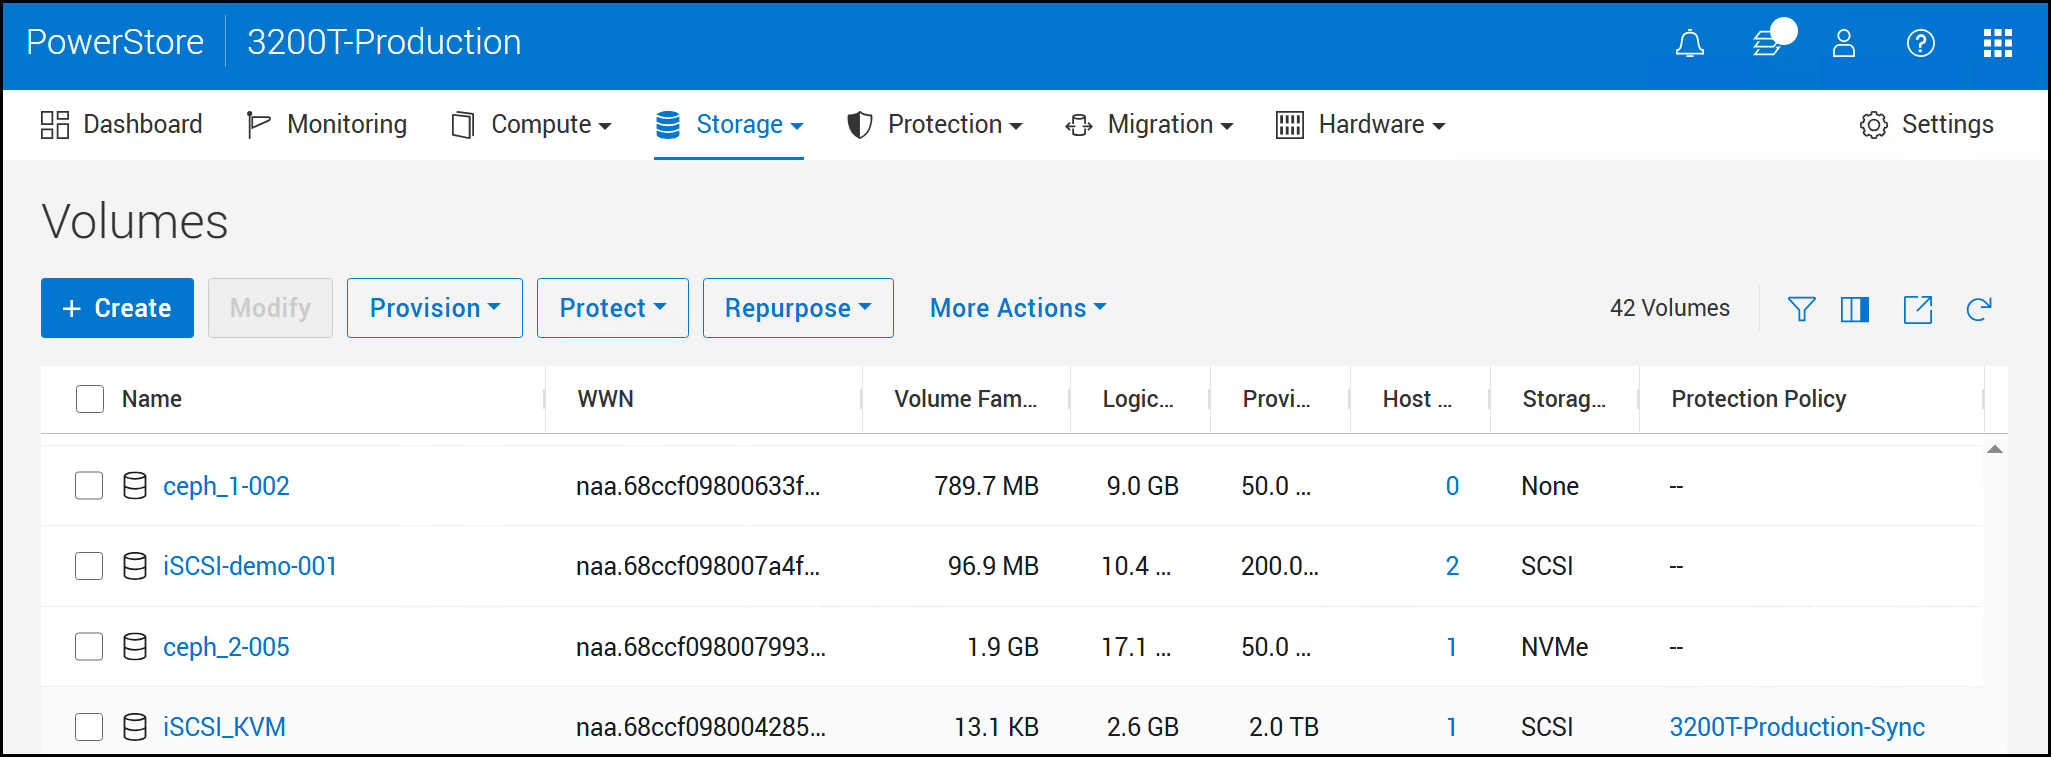
Task: Refresh the volumes table
Action: [x=1979, y=309]
